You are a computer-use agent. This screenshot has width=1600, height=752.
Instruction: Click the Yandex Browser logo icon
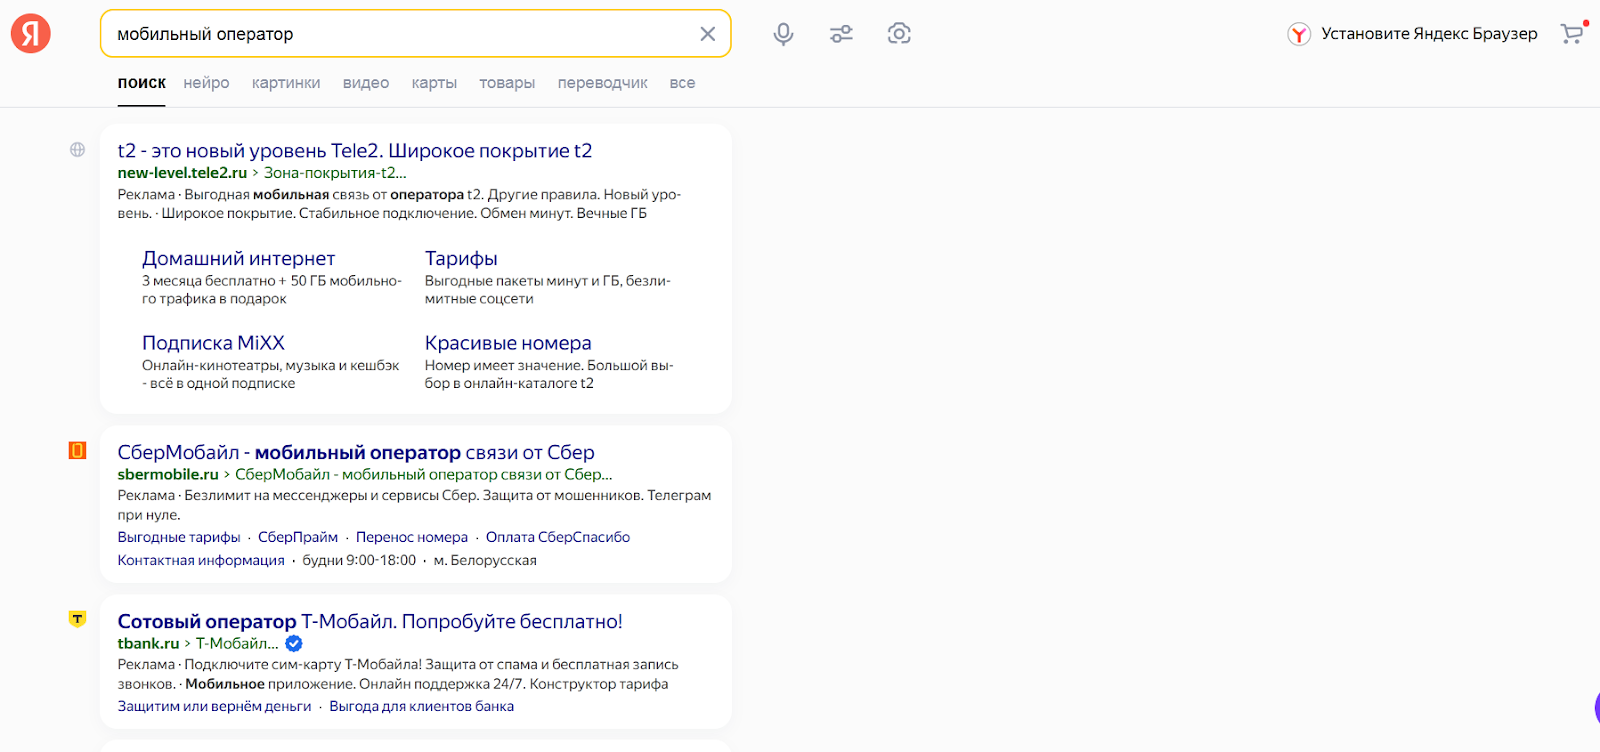1298,34
